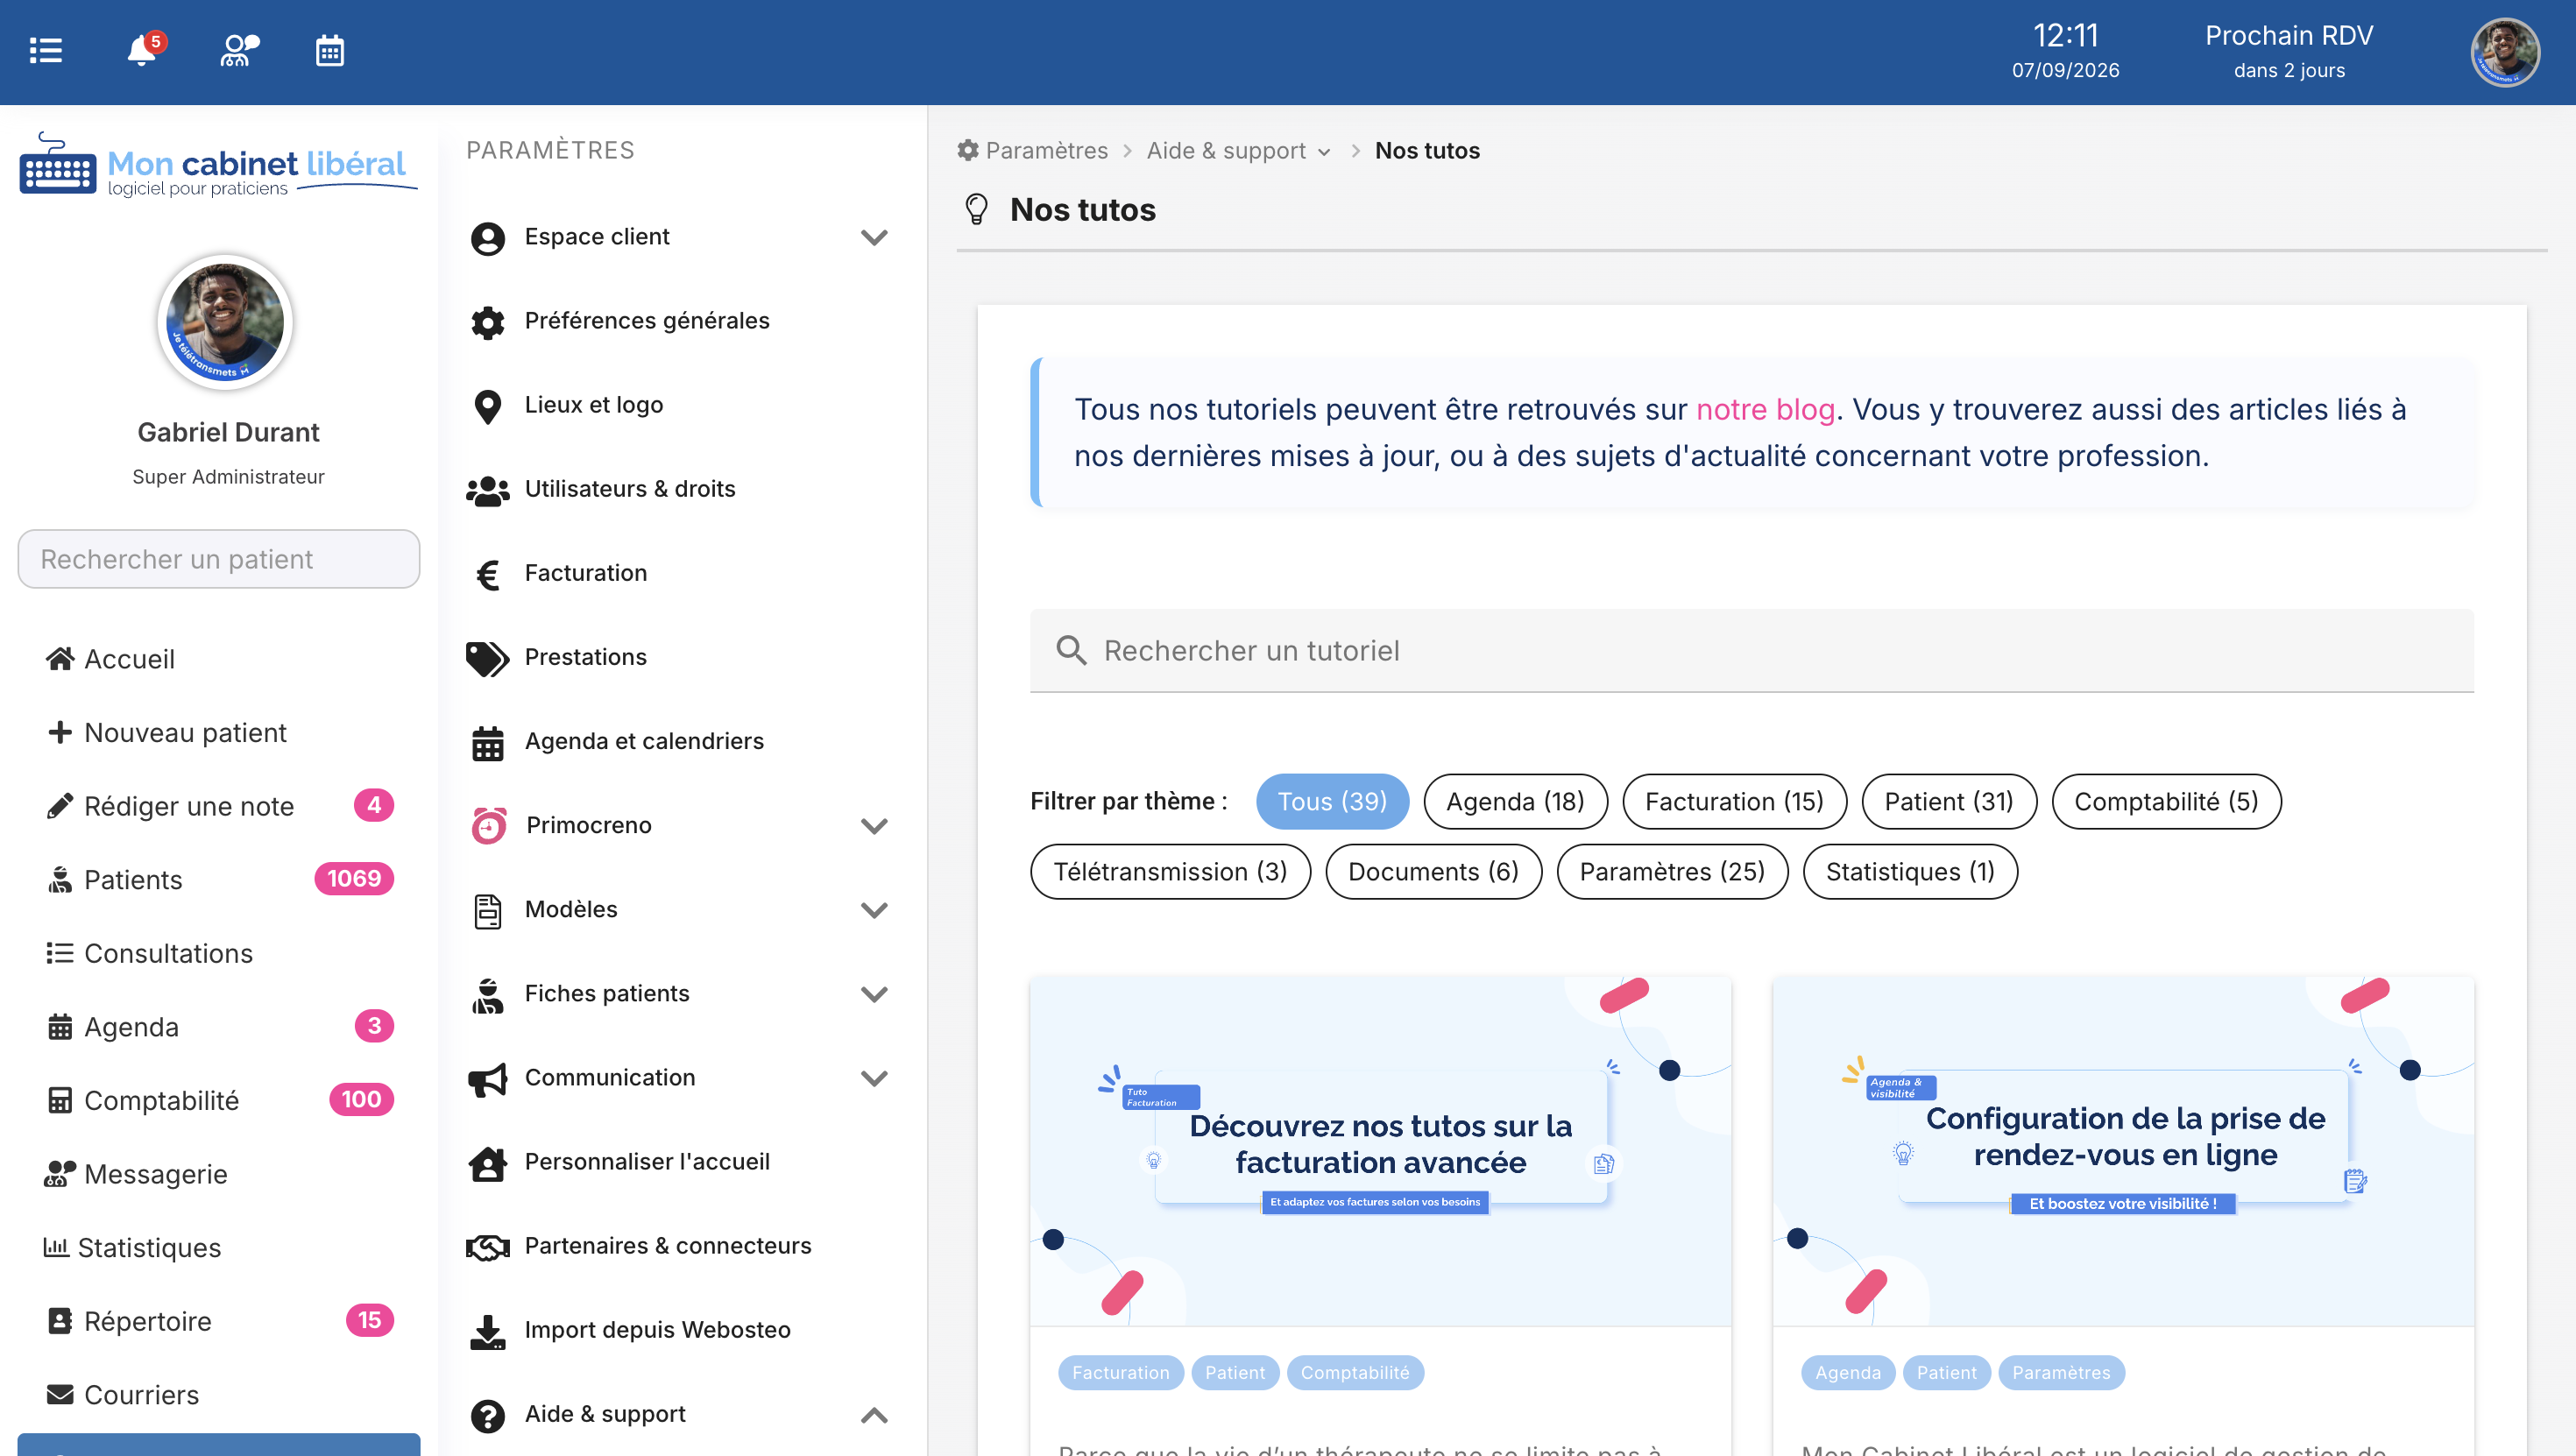
Task: Open the calendar icon in top bar
Action: click(330, 50)
